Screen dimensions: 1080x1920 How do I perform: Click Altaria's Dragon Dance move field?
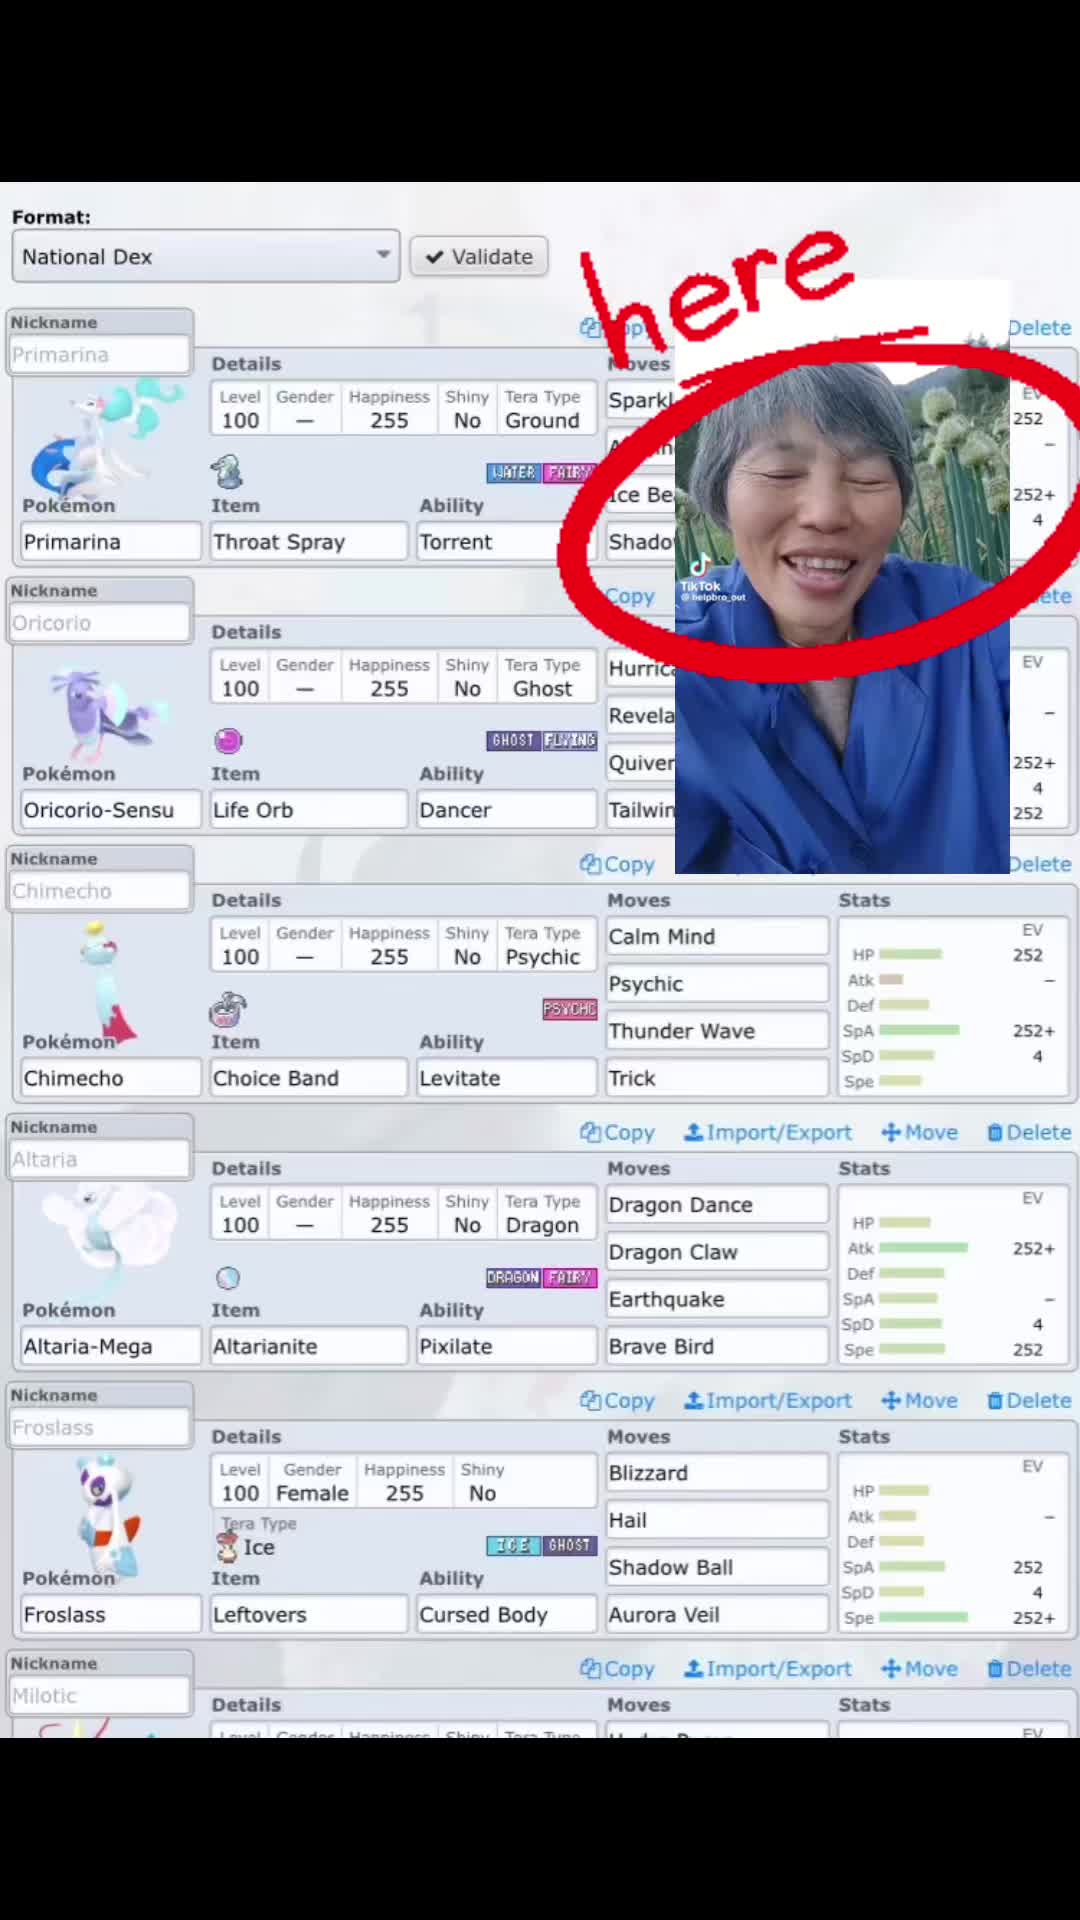(718, 1205)
